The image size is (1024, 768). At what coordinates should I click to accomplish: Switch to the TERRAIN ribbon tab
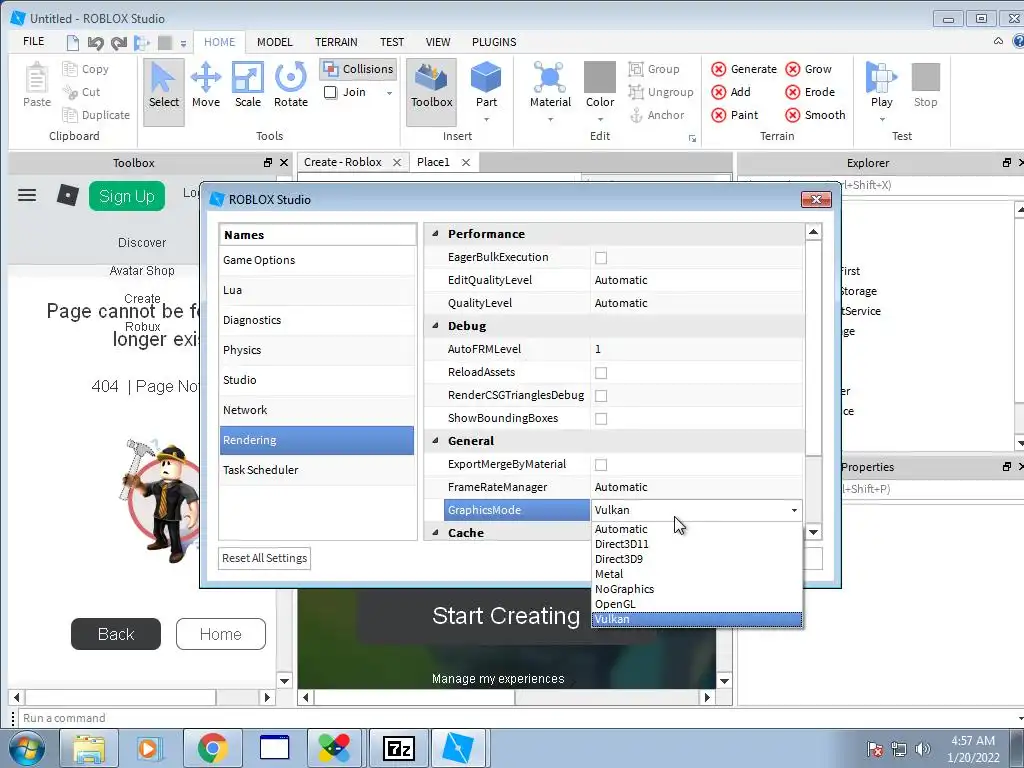(x=336, y=42)
